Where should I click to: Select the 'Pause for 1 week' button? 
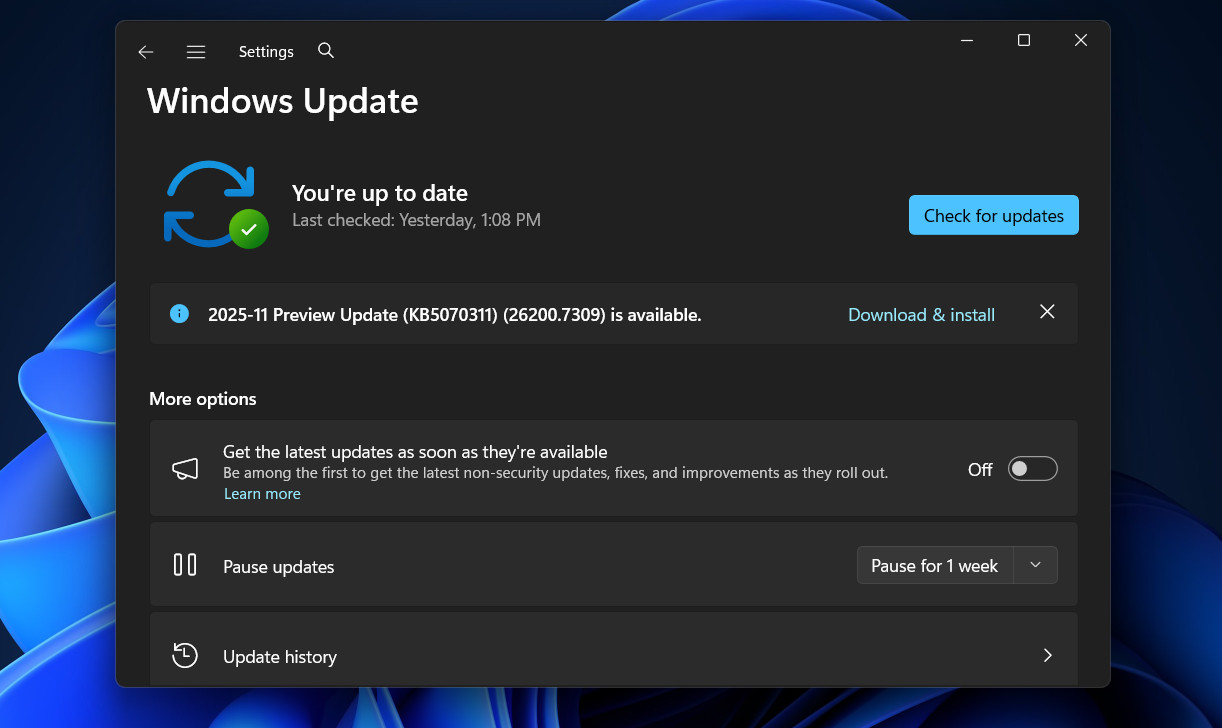(934, 564)
